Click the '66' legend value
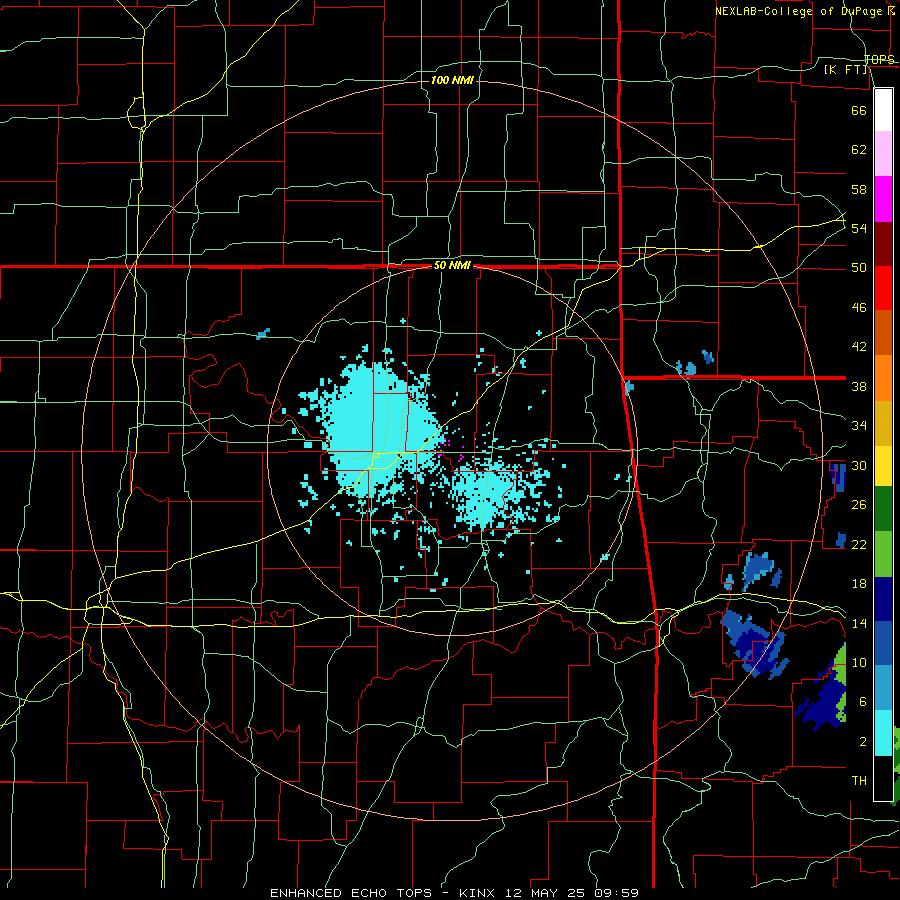Image resolution: width=900 pixels, height=900 pixels. (x=859, y=111)
